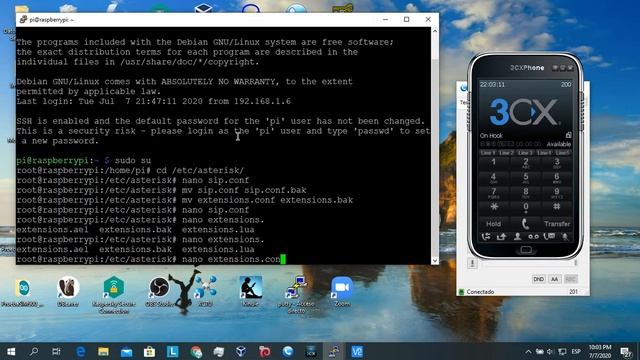Viewport: 640px width, 360px height.
Task: Open the OBS Studio desktop shortcut
Action: coord(159,291)
